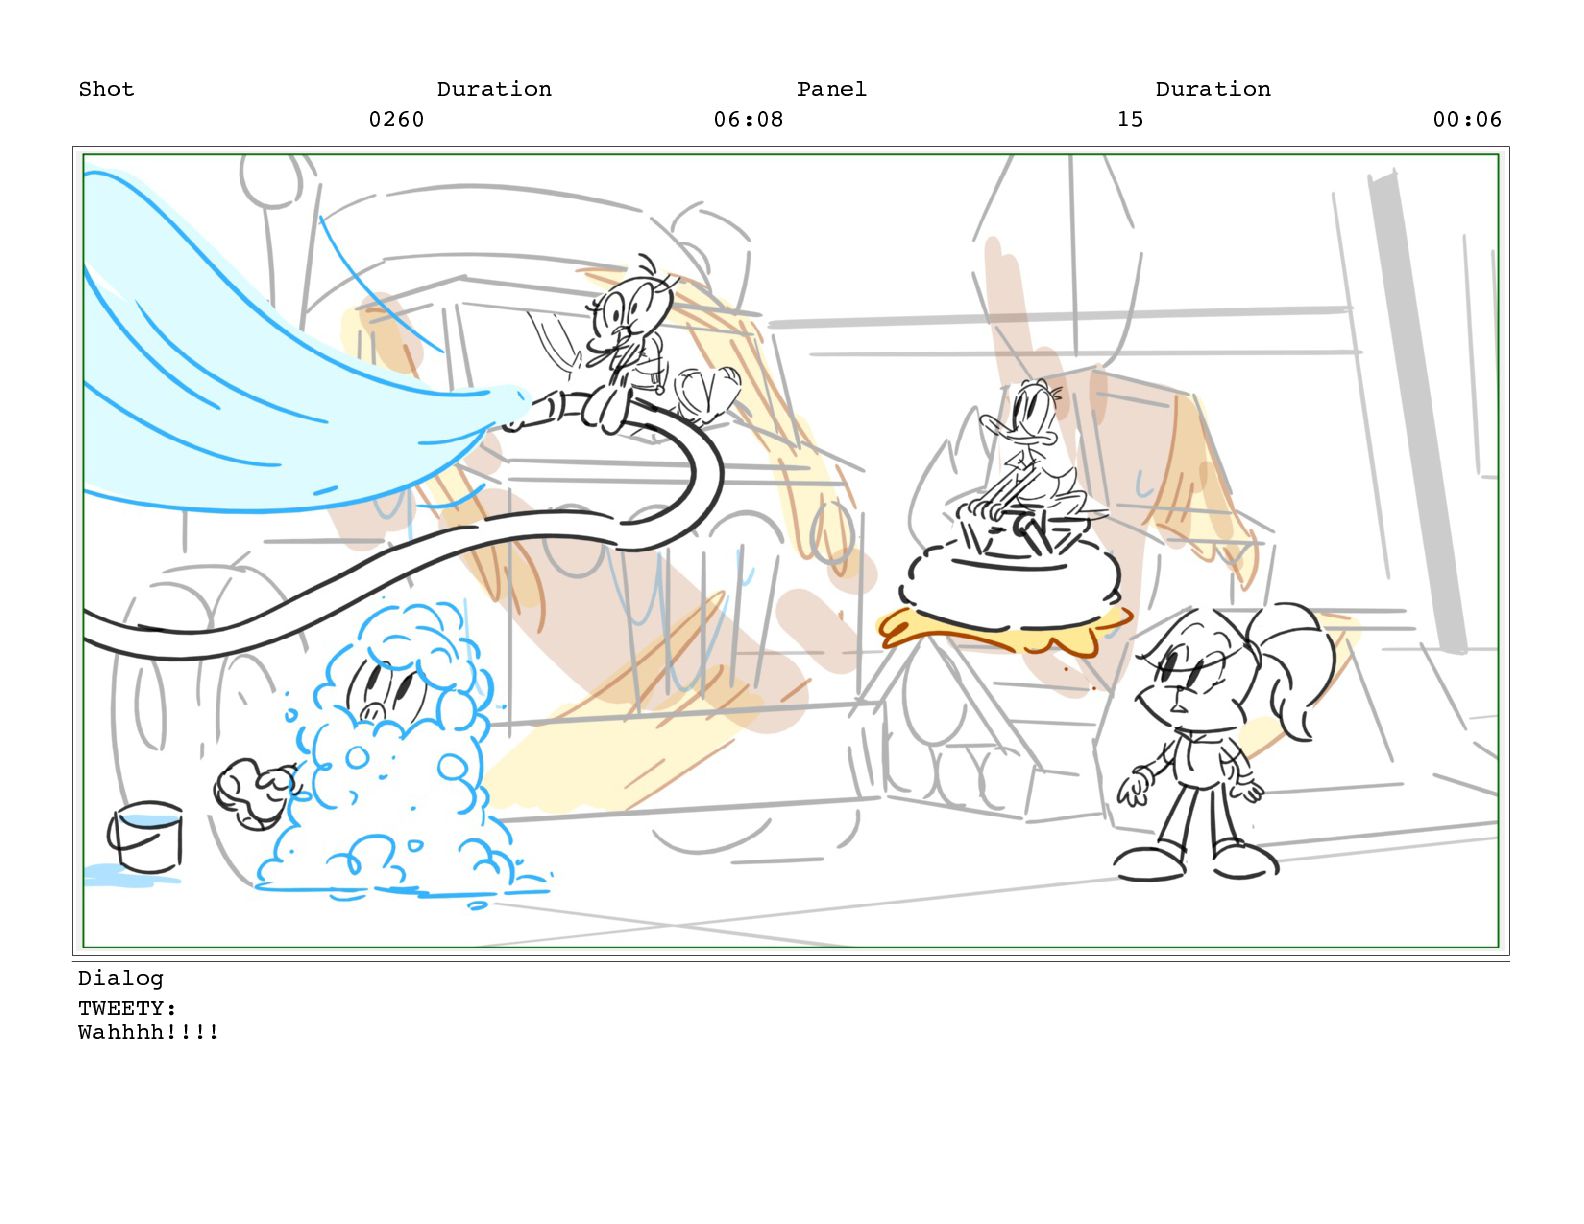Click the 'Shot' header label
The image size is (1584, 1224).
coord(106,89)
